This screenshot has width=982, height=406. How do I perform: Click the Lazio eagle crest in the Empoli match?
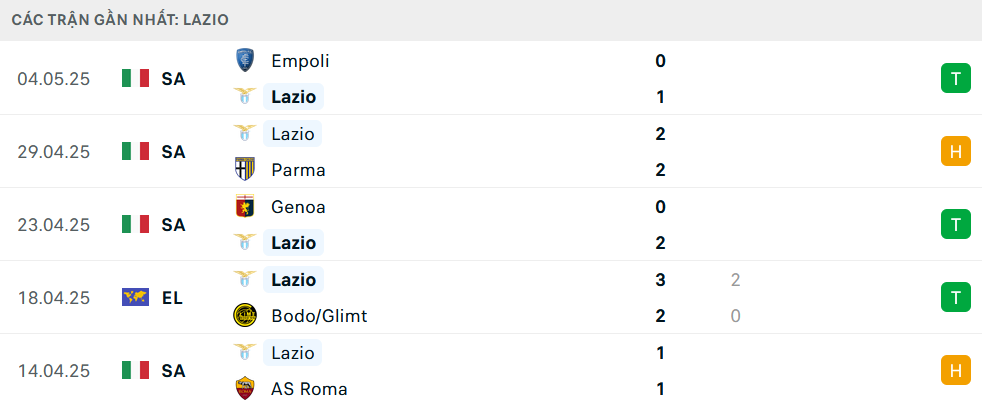(245, 96)
